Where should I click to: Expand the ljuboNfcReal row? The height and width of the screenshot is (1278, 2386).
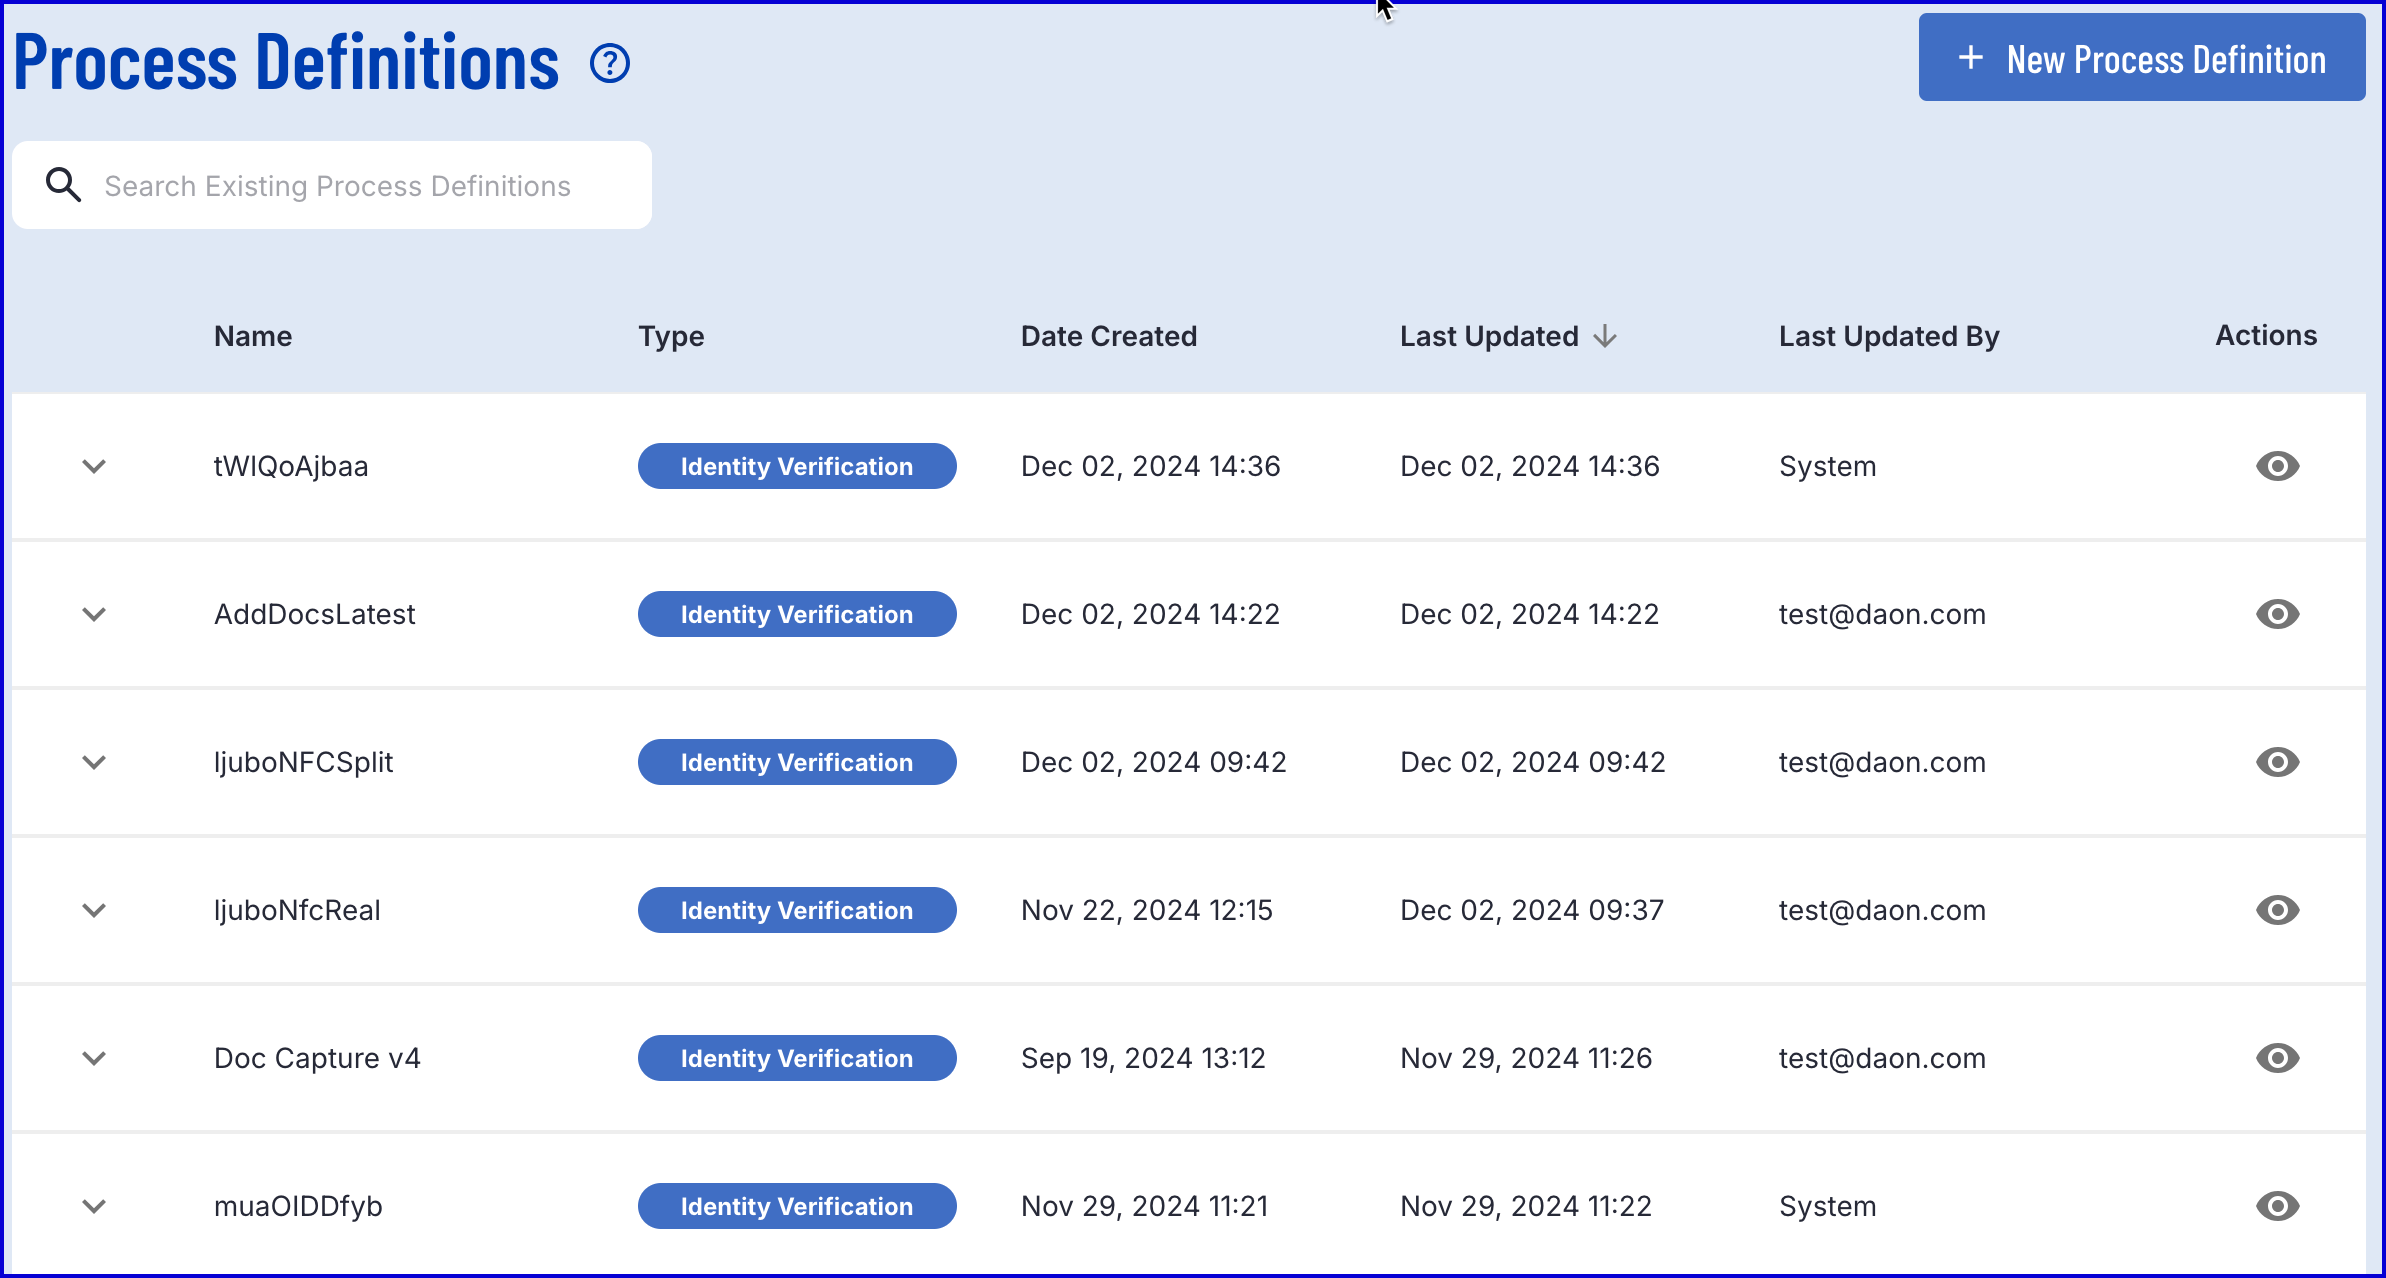click(x=94, y=910)
